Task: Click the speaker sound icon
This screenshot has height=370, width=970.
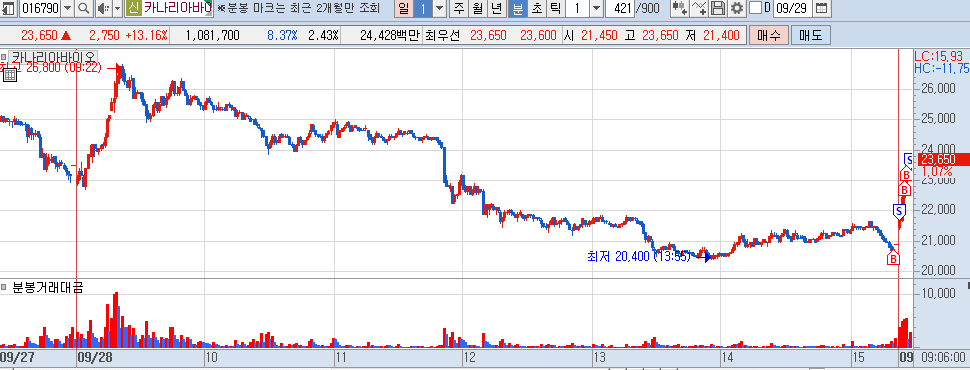Action: 103,9
